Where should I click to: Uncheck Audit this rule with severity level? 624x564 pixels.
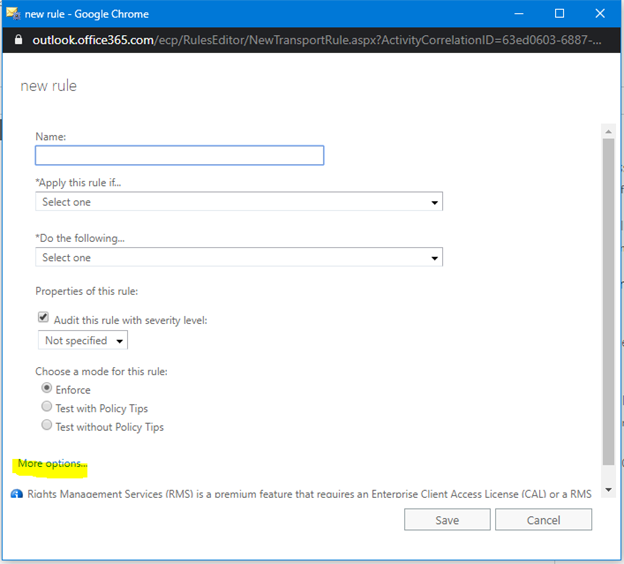tap(43, 317)
